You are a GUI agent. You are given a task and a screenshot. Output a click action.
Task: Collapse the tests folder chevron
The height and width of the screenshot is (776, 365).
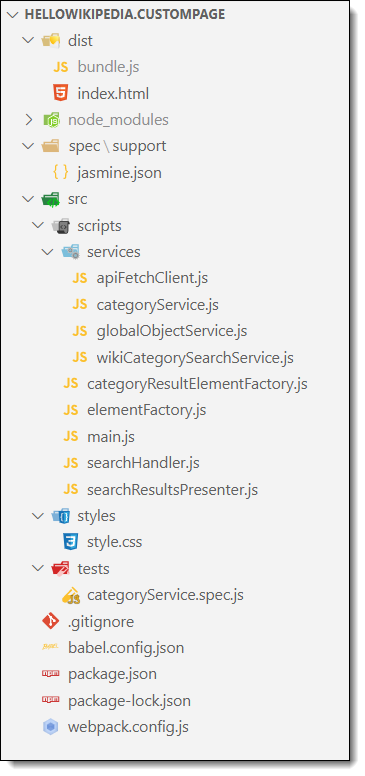(x=38, y=569)
